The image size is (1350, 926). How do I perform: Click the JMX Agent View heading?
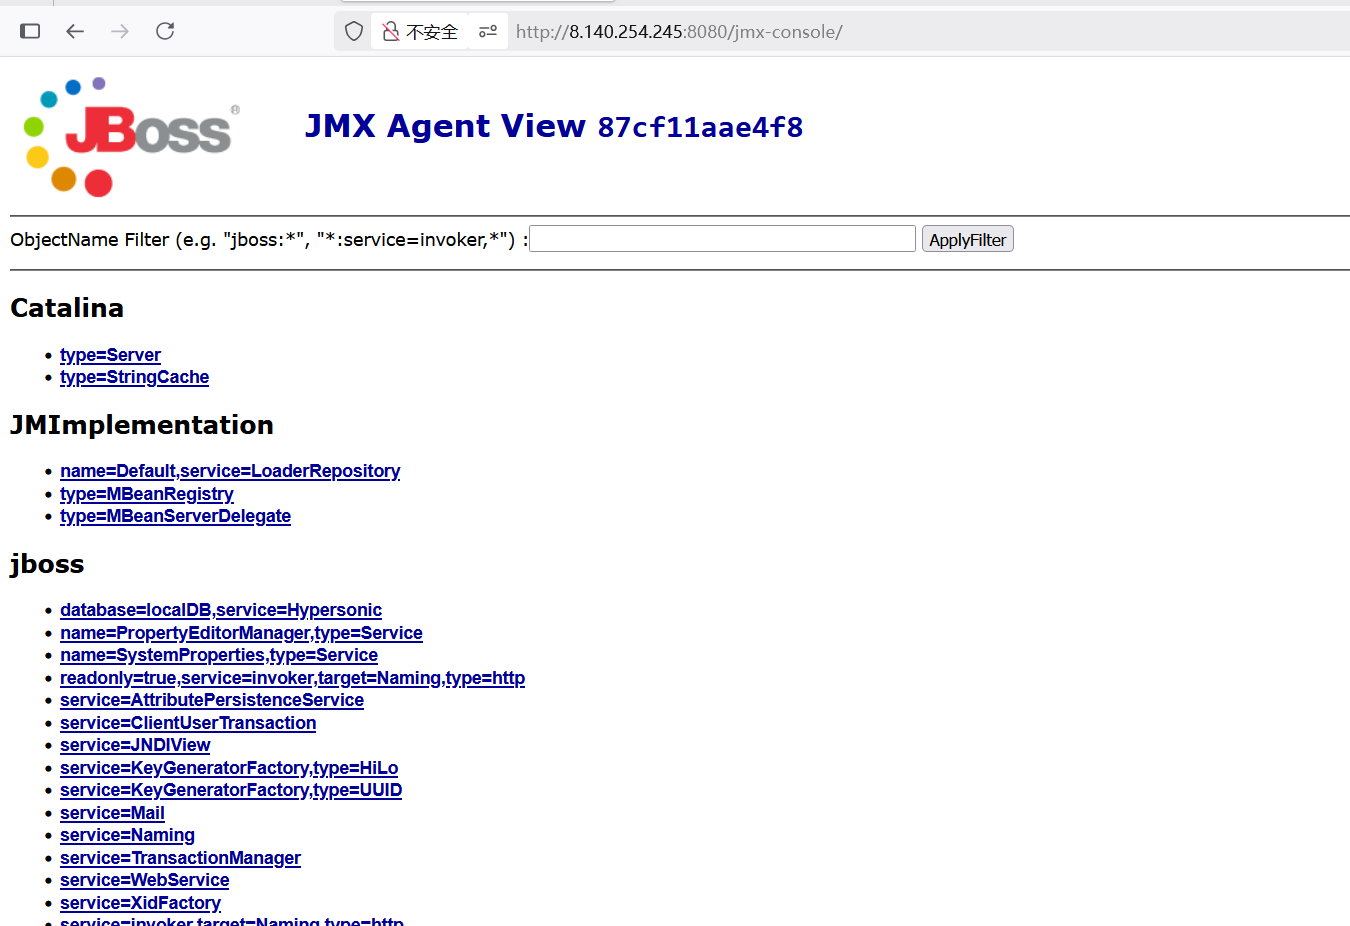(x=445, y=126)
